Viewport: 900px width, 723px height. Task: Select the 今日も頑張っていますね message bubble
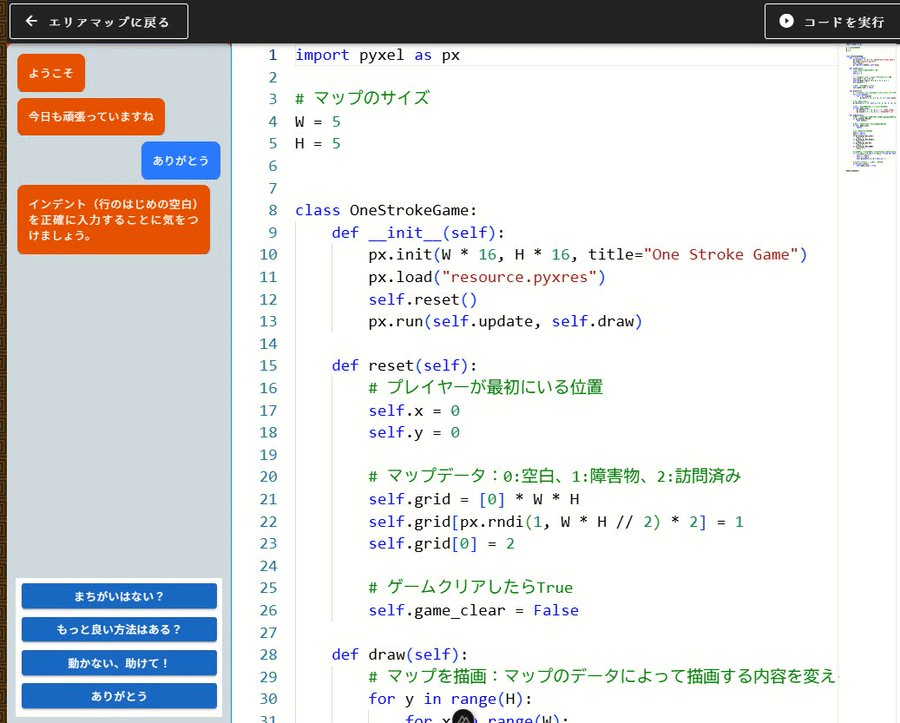tap(90, 116)
